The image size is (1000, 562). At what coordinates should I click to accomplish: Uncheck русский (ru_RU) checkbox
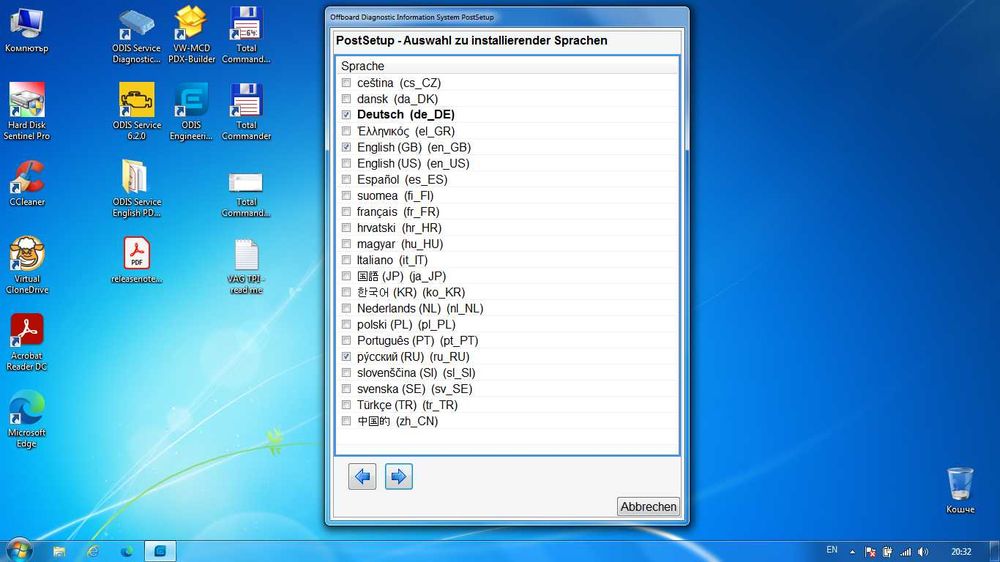[x=346, y=357]
